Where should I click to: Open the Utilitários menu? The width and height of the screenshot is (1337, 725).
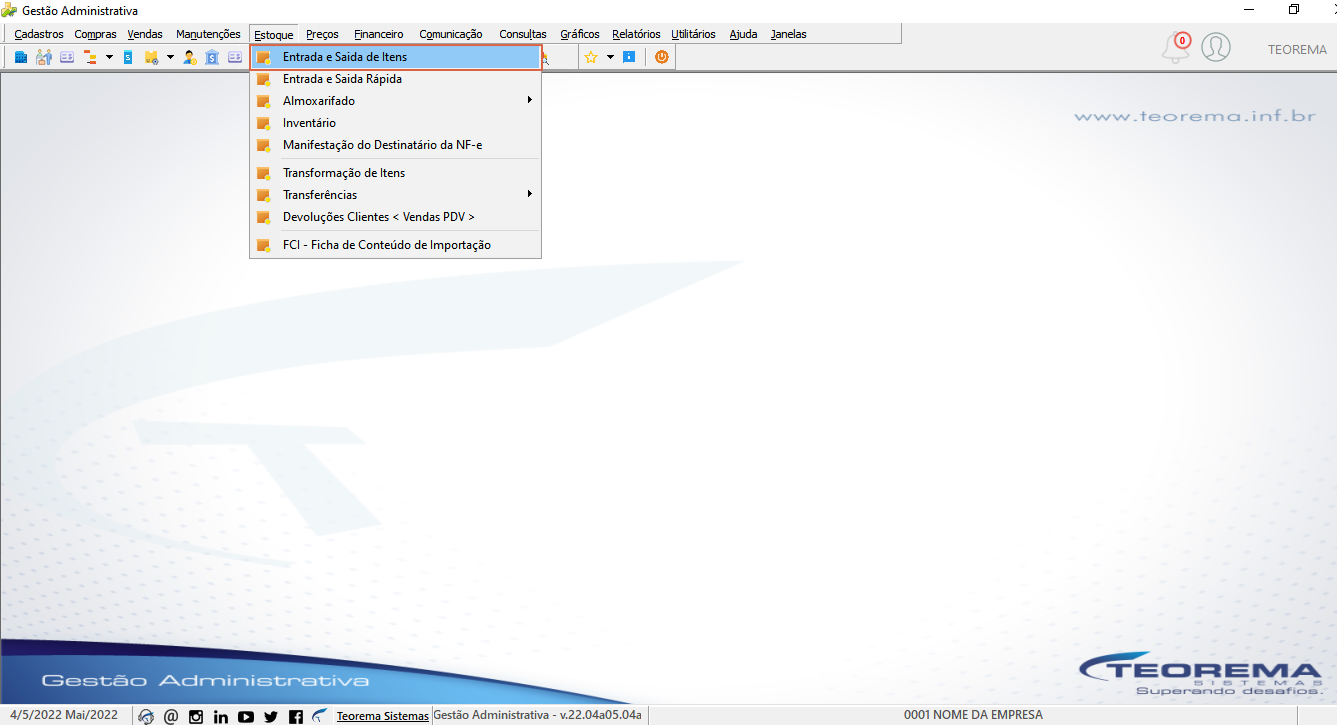(x=694, y=34)
